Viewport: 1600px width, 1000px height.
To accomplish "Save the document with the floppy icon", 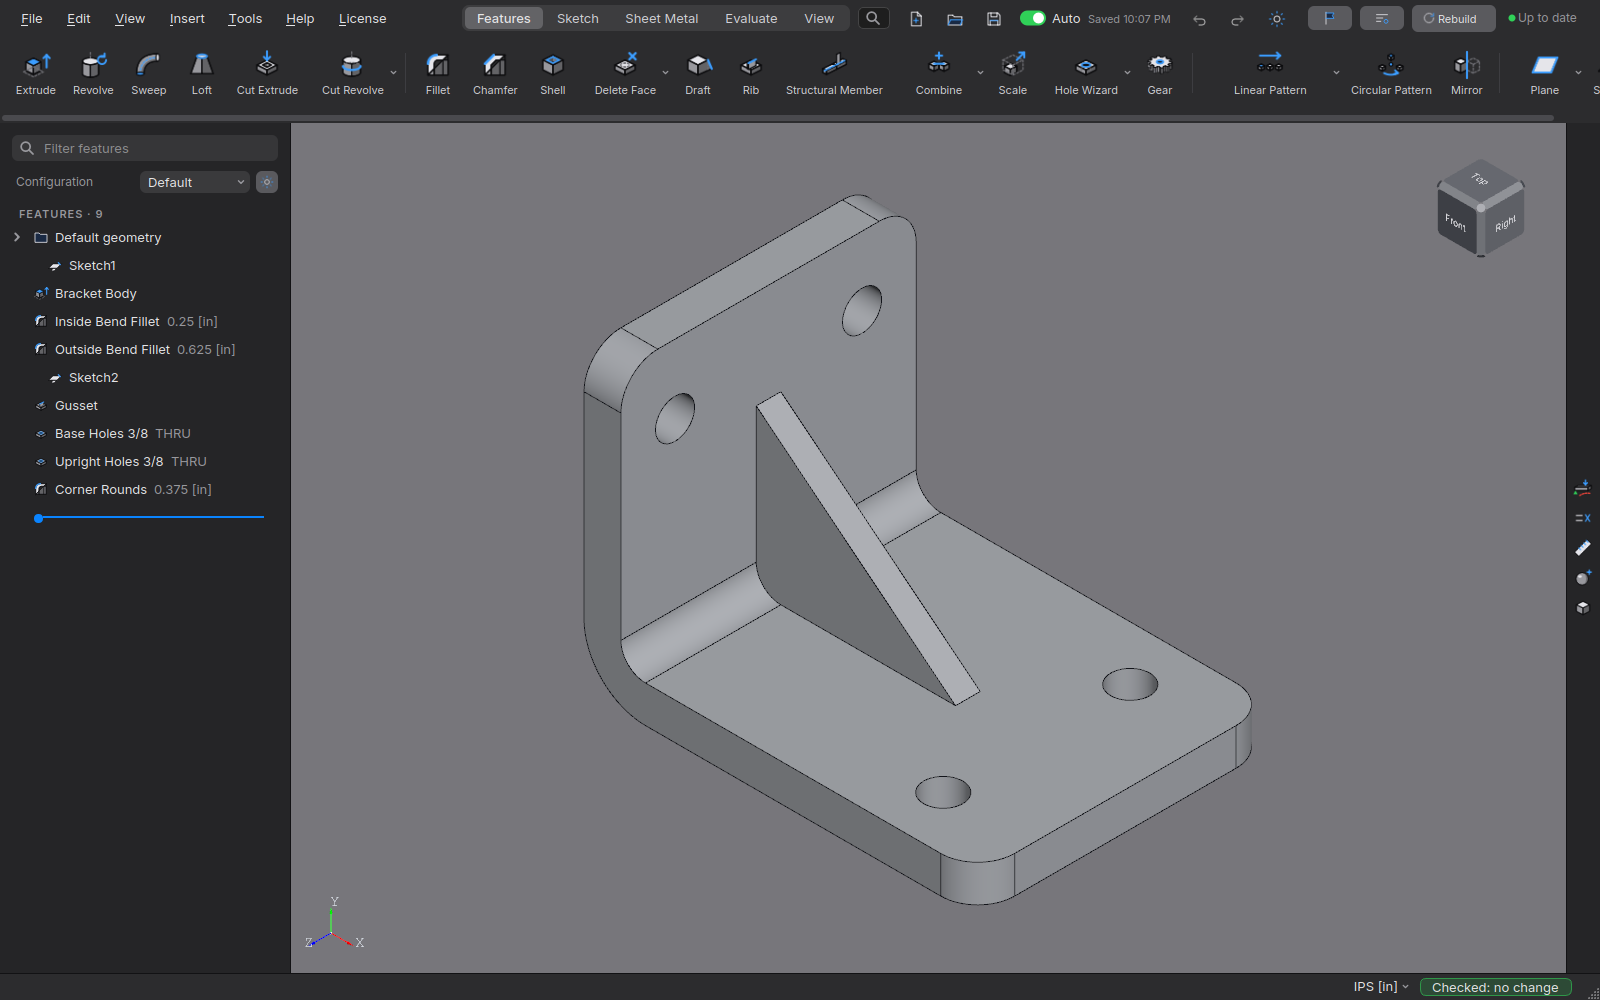I will [x=994, y=19].
